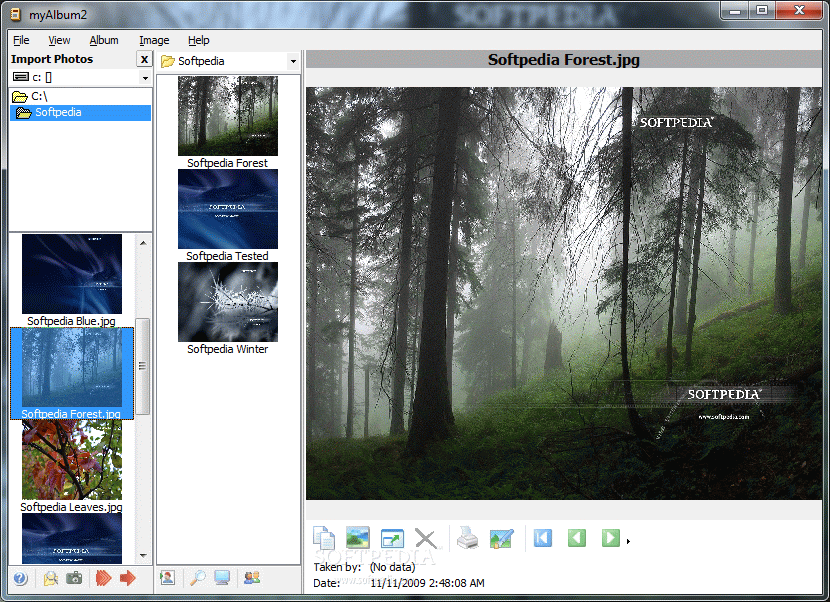
Task: Go to next image with green right arrow
Action: pos(611,538)
